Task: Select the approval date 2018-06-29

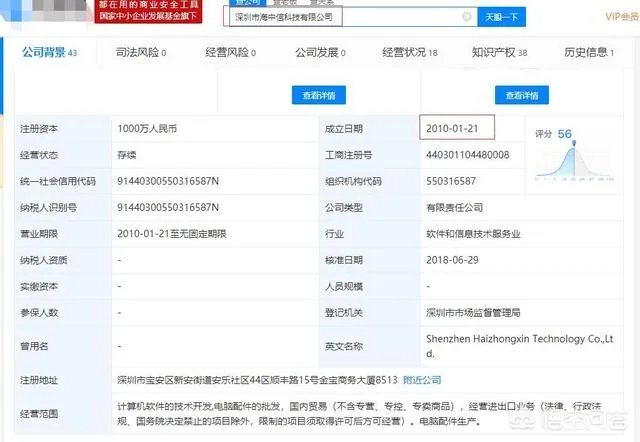Action: tap(452, 260)
